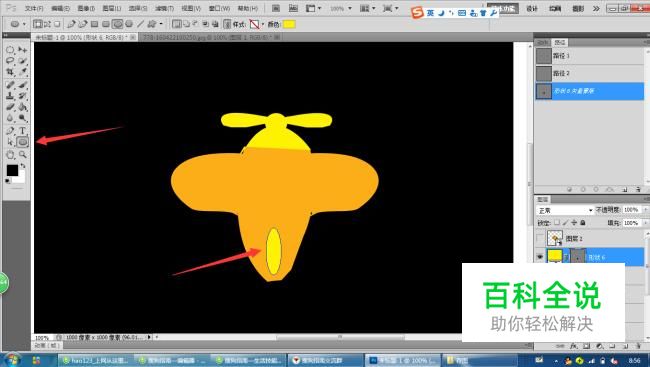Select the Ellipse shape tool in toolbox
The image size is (650, 367).
(23, 142)
